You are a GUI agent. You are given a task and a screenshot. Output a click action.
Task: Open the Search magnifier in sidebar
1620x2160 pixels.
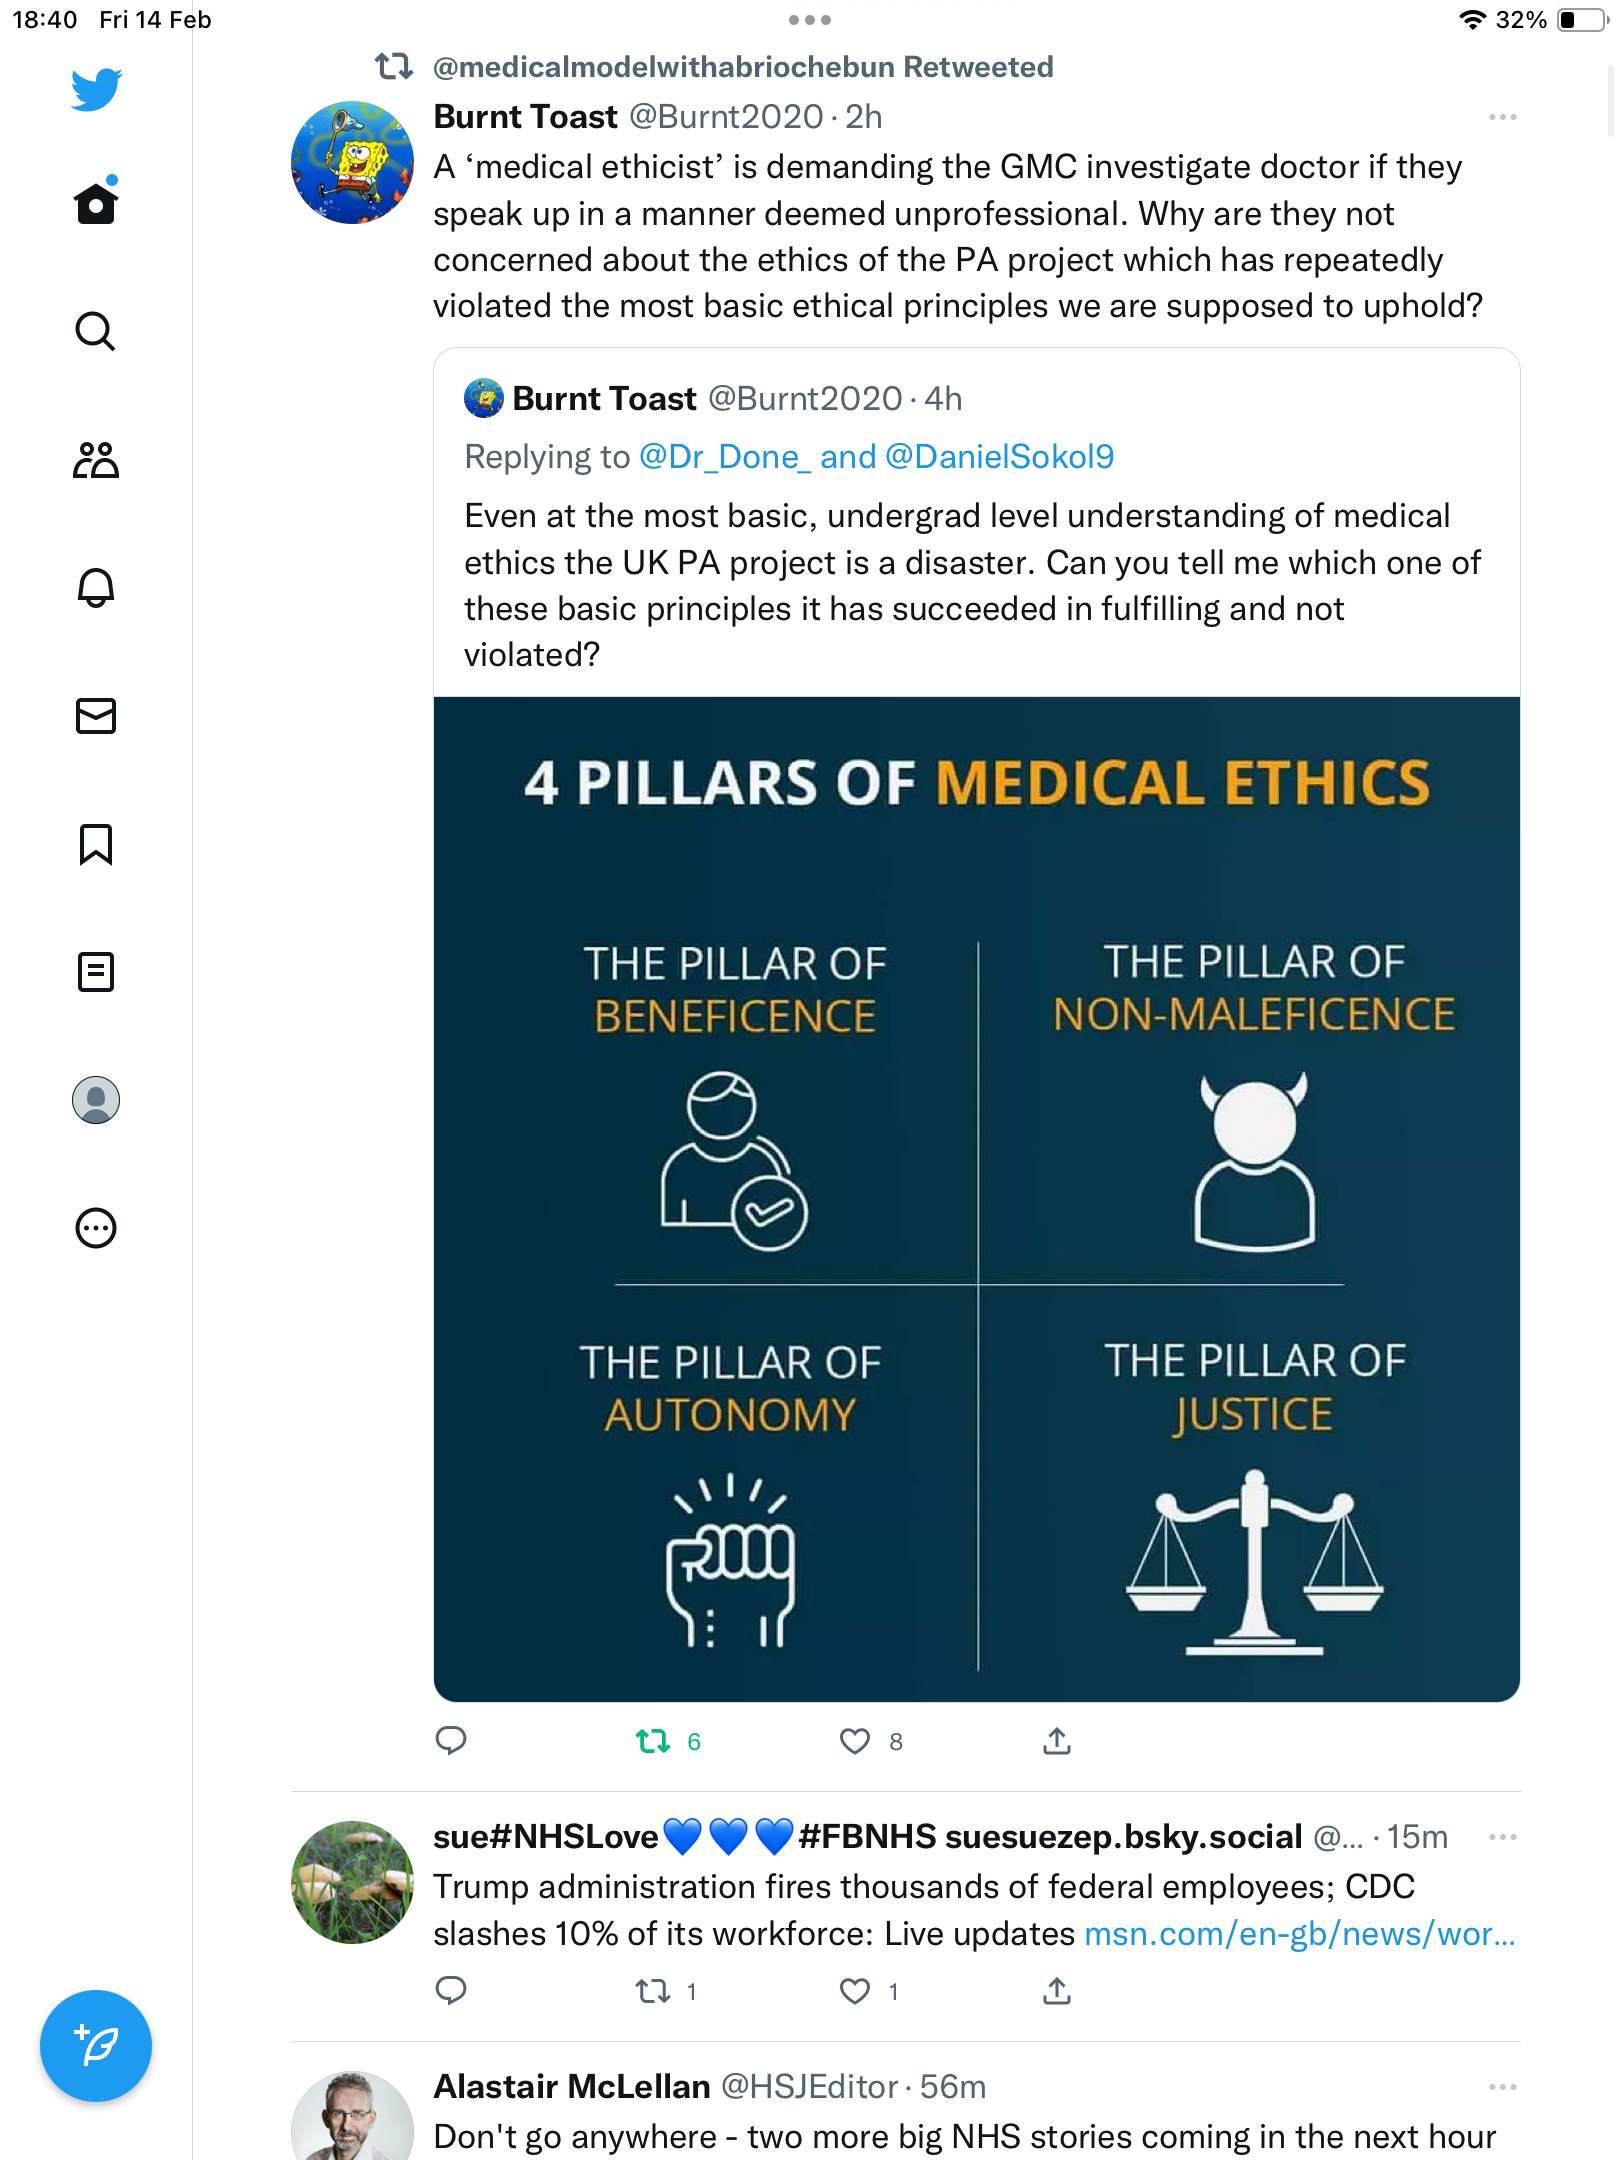(x=96, y=331)
